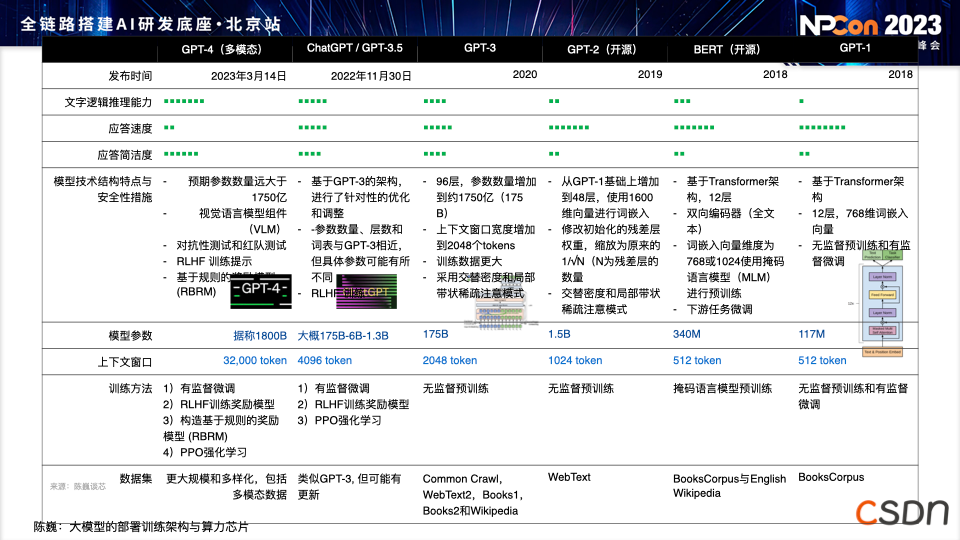
Task: Click the CSDN logo
Action: [x=900, y=511]
